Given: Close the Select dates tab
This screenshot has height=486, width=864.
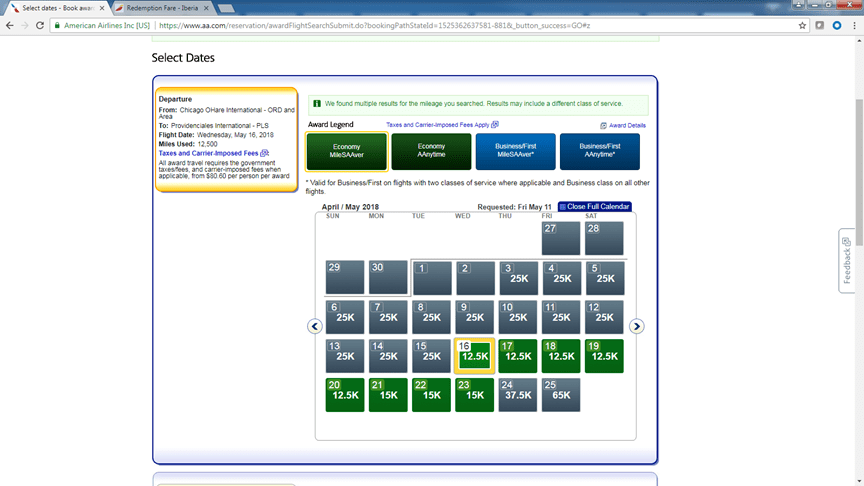Looking at the screenshot, I should 102,8.
